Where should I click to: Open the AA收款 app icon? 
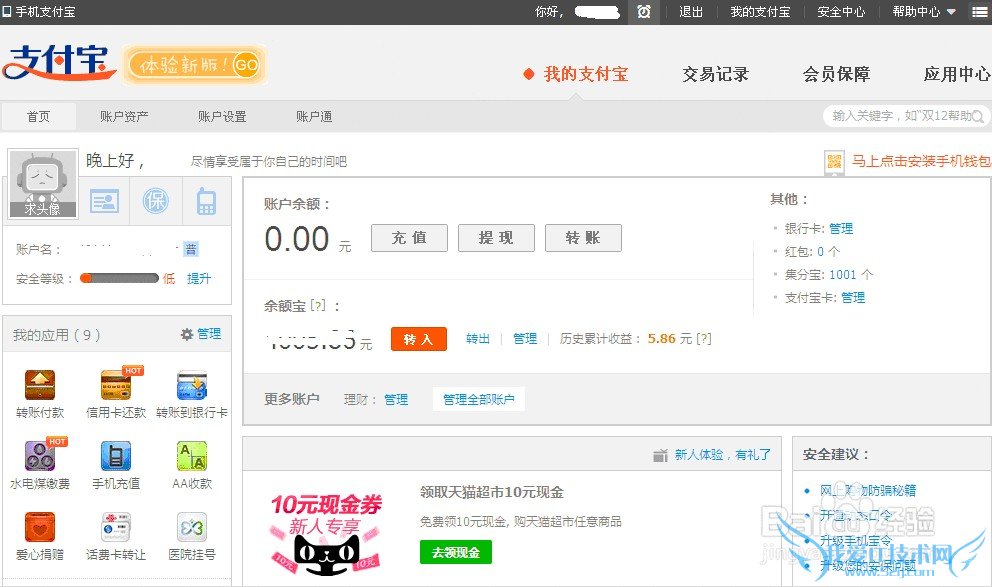[x=192, y=456]
